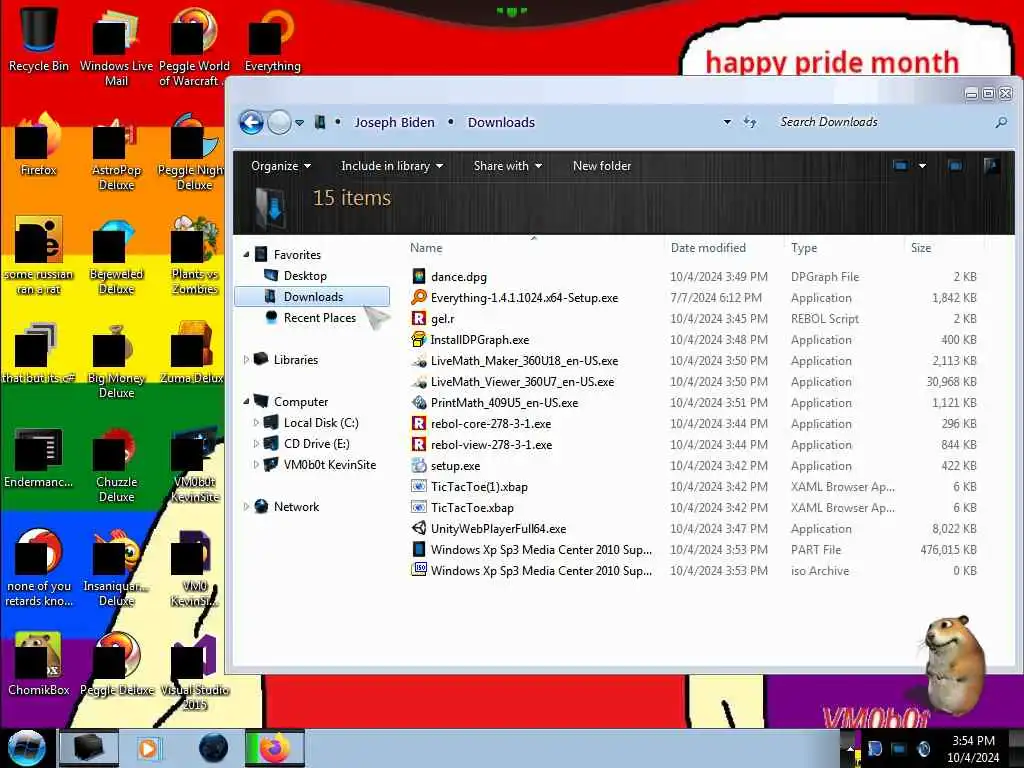Select the Everything-1.4.1.1024.x64-Setup.exe icon

419,297
